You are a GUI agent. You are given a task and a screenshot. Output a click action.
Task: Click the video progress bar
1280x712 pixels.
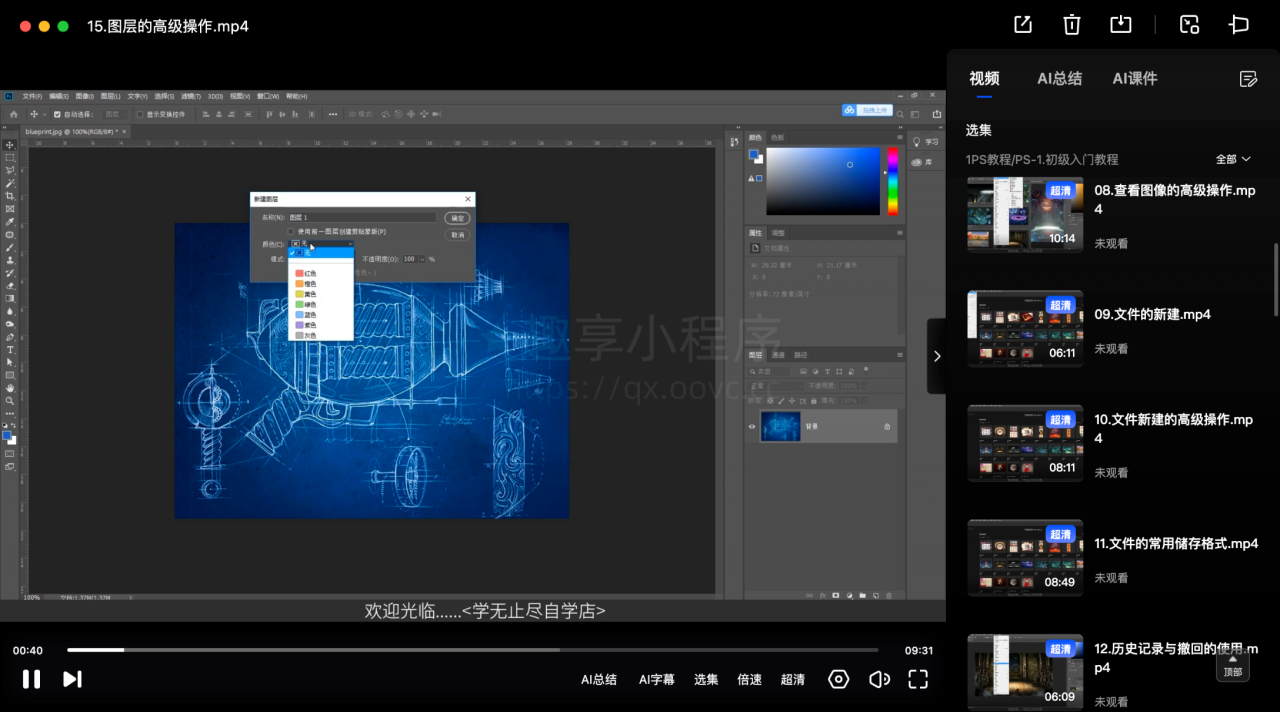tap(472, 650)
